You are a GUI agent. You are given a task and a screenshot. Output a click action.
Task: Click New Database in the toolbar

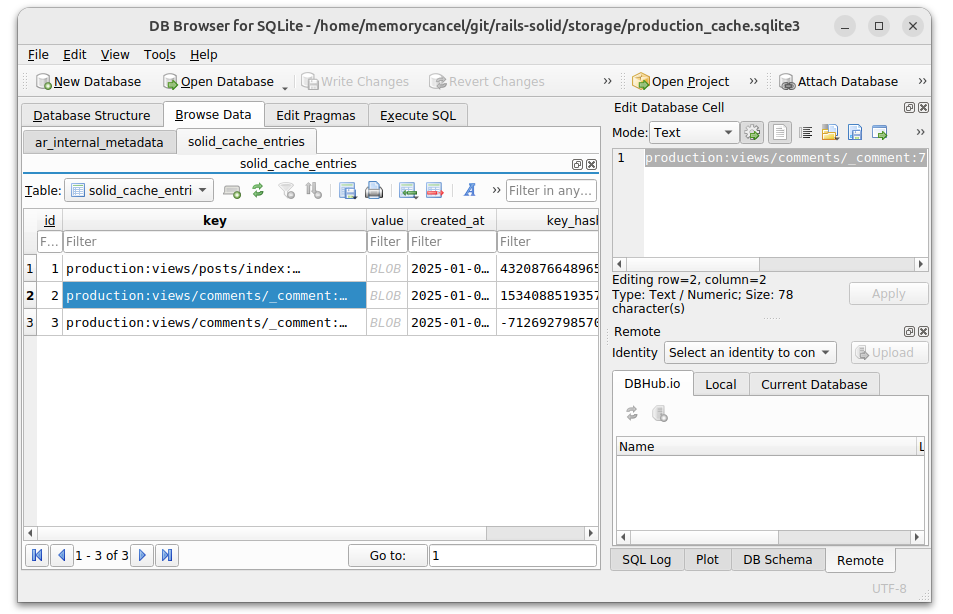coord(89,81)
